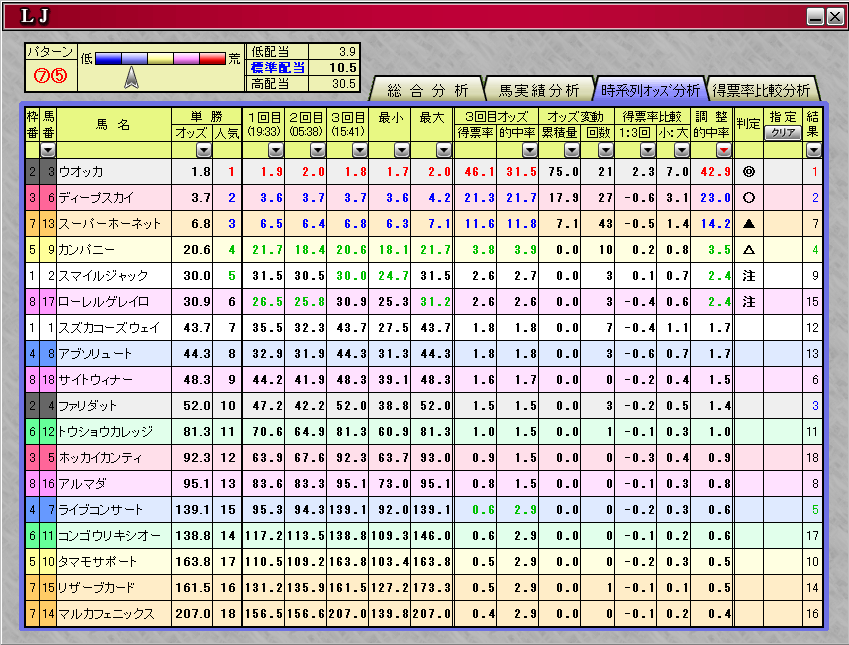The height and width of the screenshot is (645, 849).
Task: Select the horse name スーパーホーネット
Action: pyautogui.click(x=109, y=224)
